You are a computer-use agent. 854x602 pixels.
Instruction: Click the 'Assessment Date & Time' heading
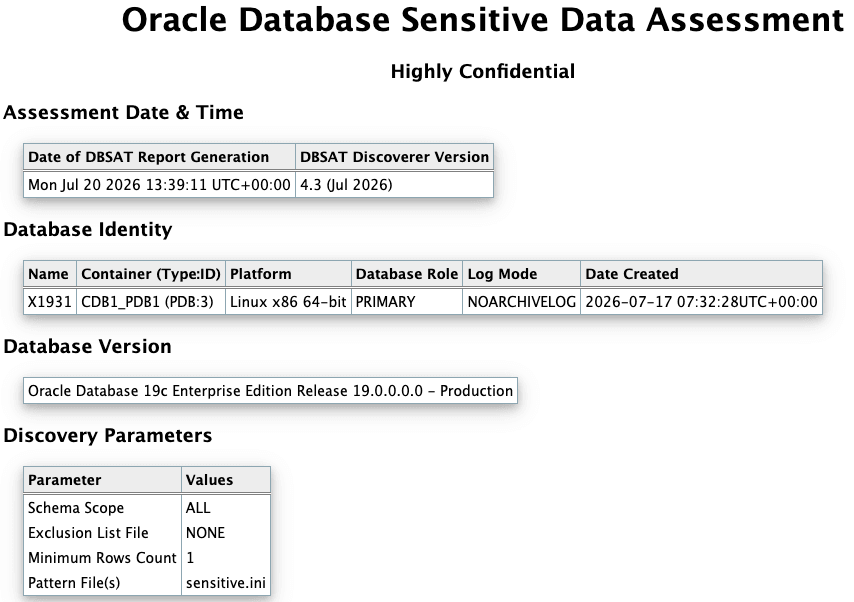coord(124,112)
